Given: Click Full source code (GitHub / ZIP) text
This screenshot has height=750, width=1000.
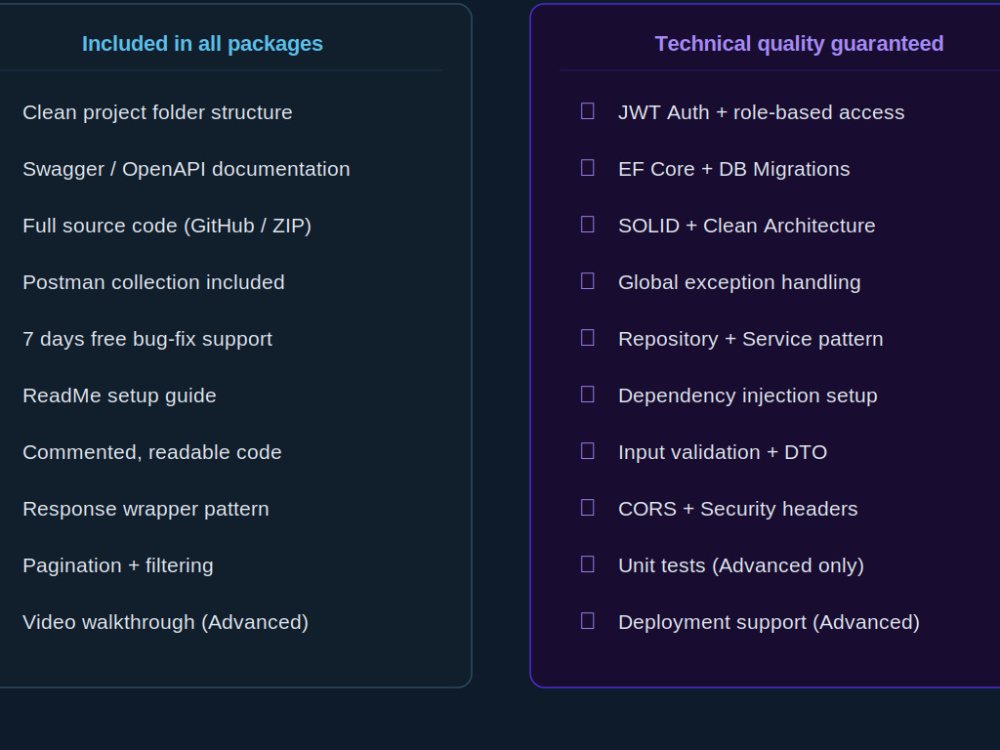Looking at the screenshot, I should [x=167, y=226].
